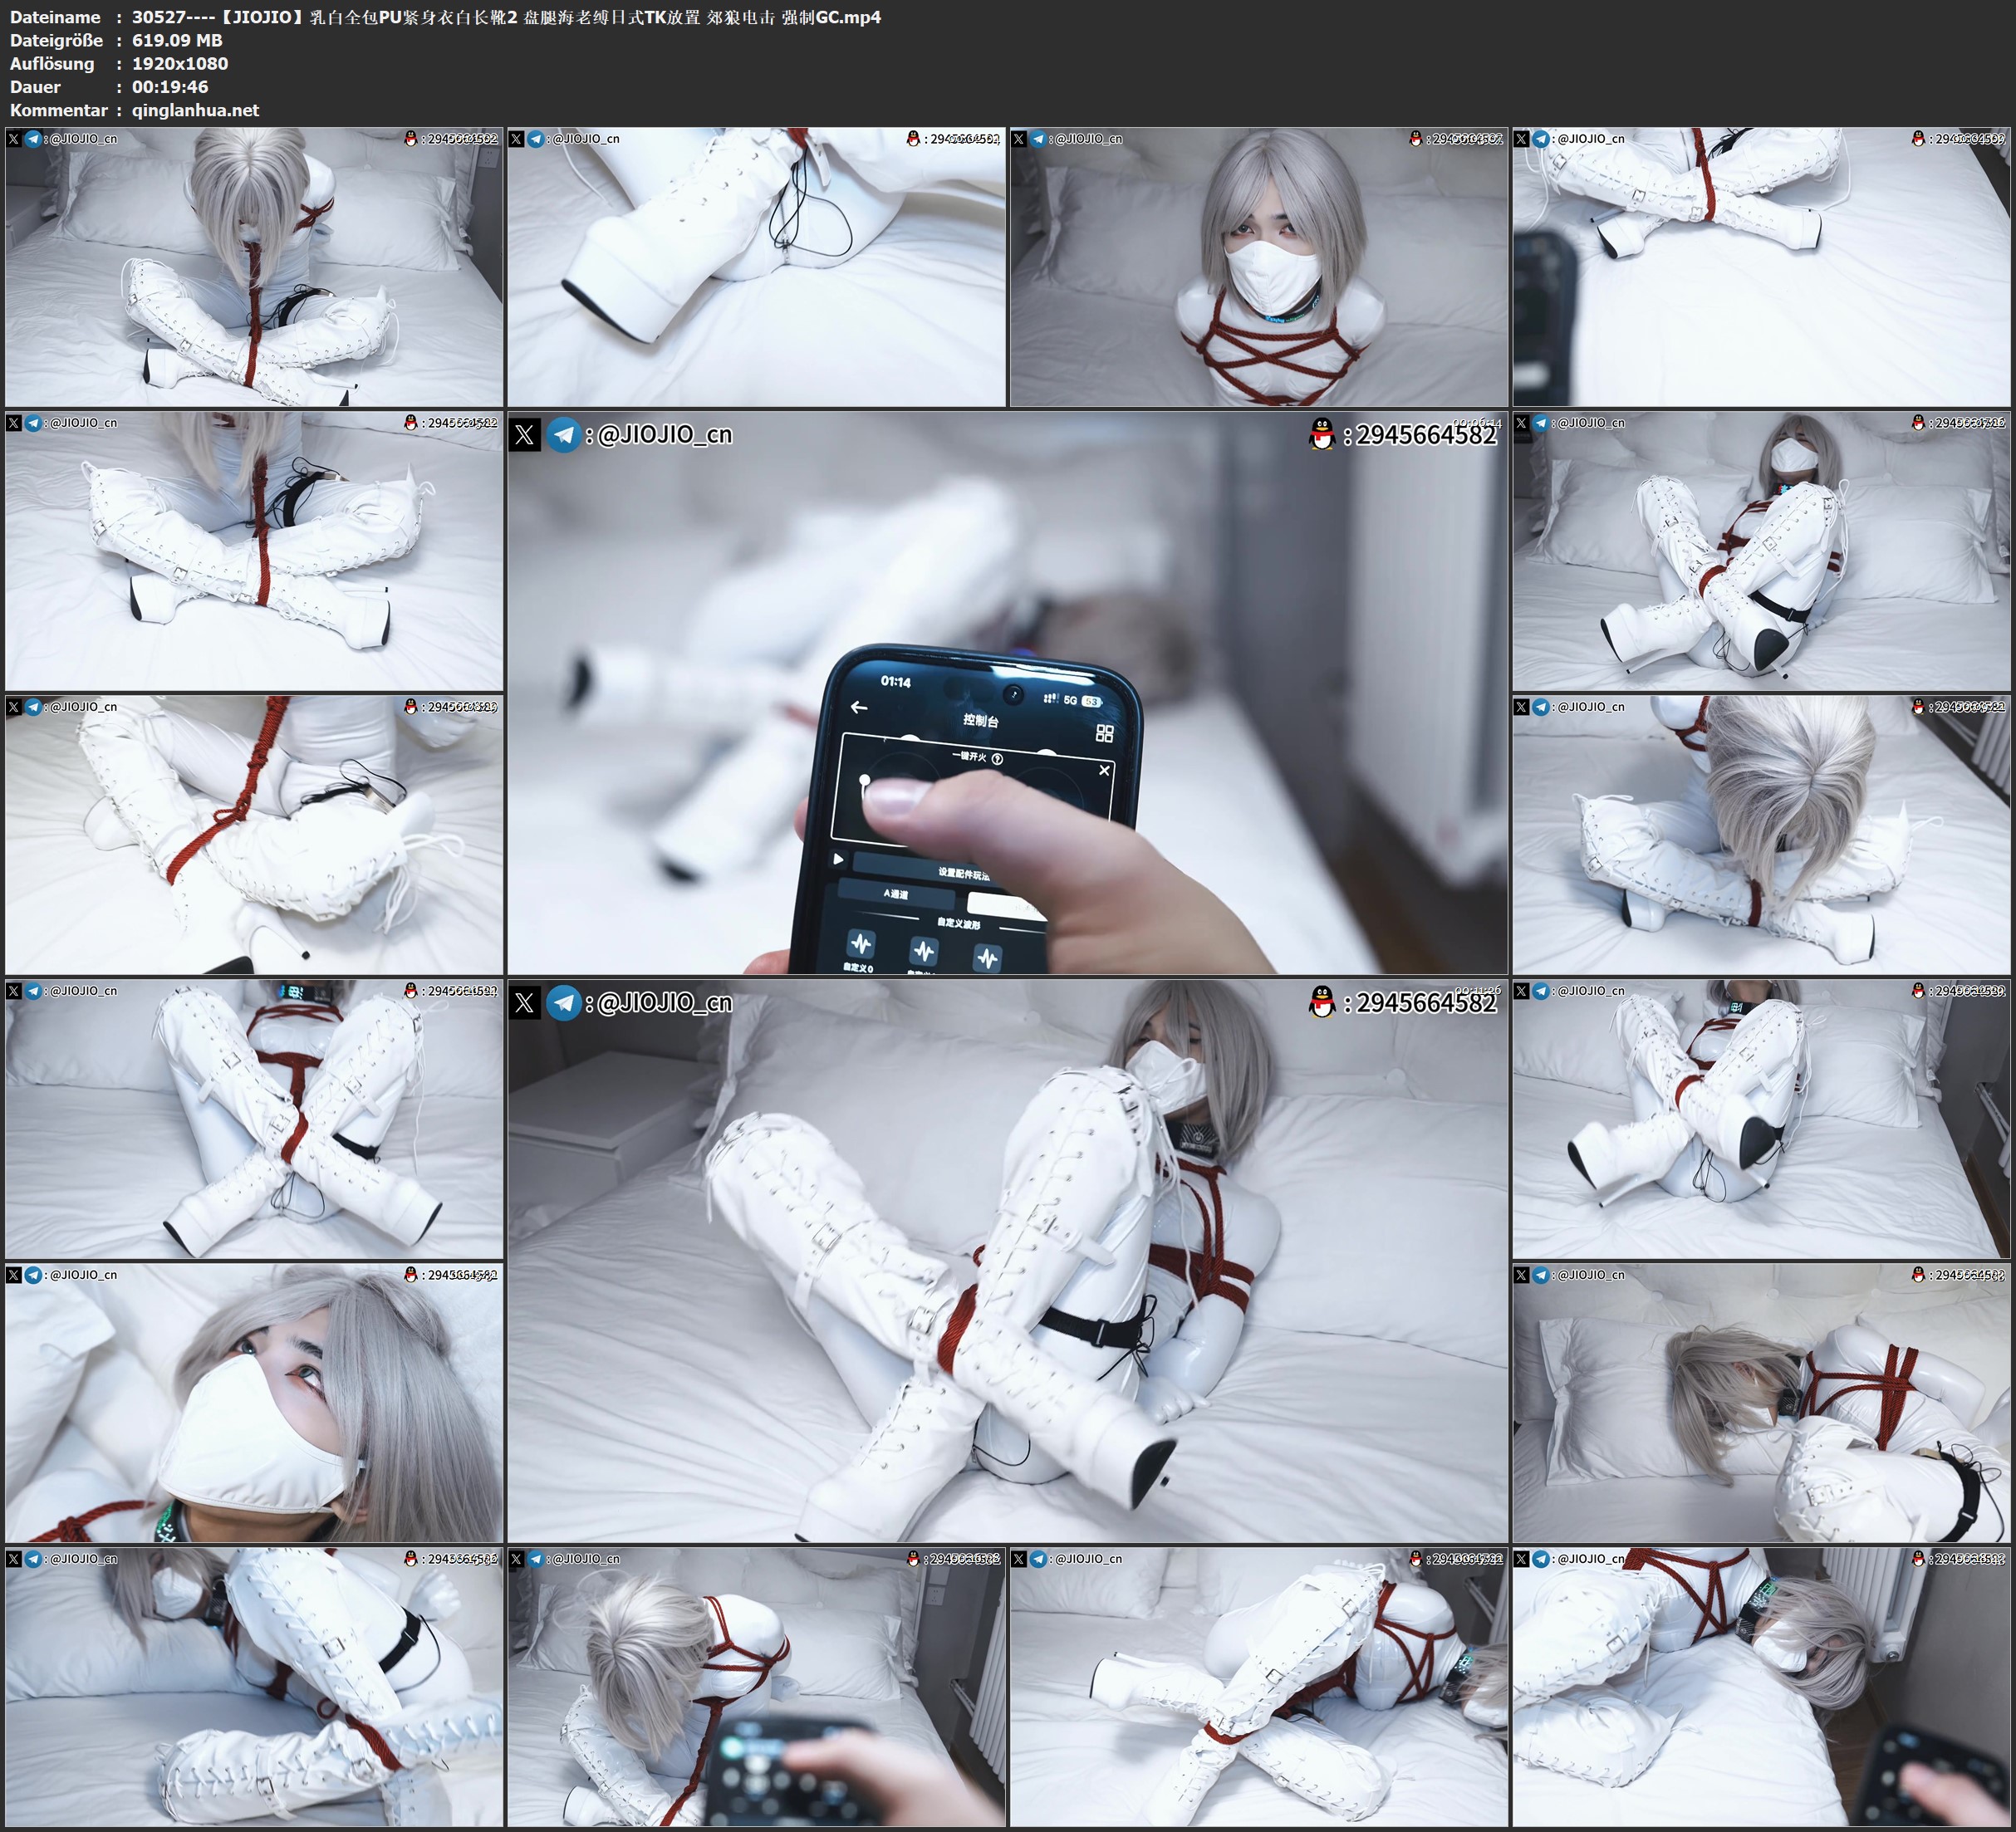Open the top-left thumbnail of the contact sheet

coord(254,266)
